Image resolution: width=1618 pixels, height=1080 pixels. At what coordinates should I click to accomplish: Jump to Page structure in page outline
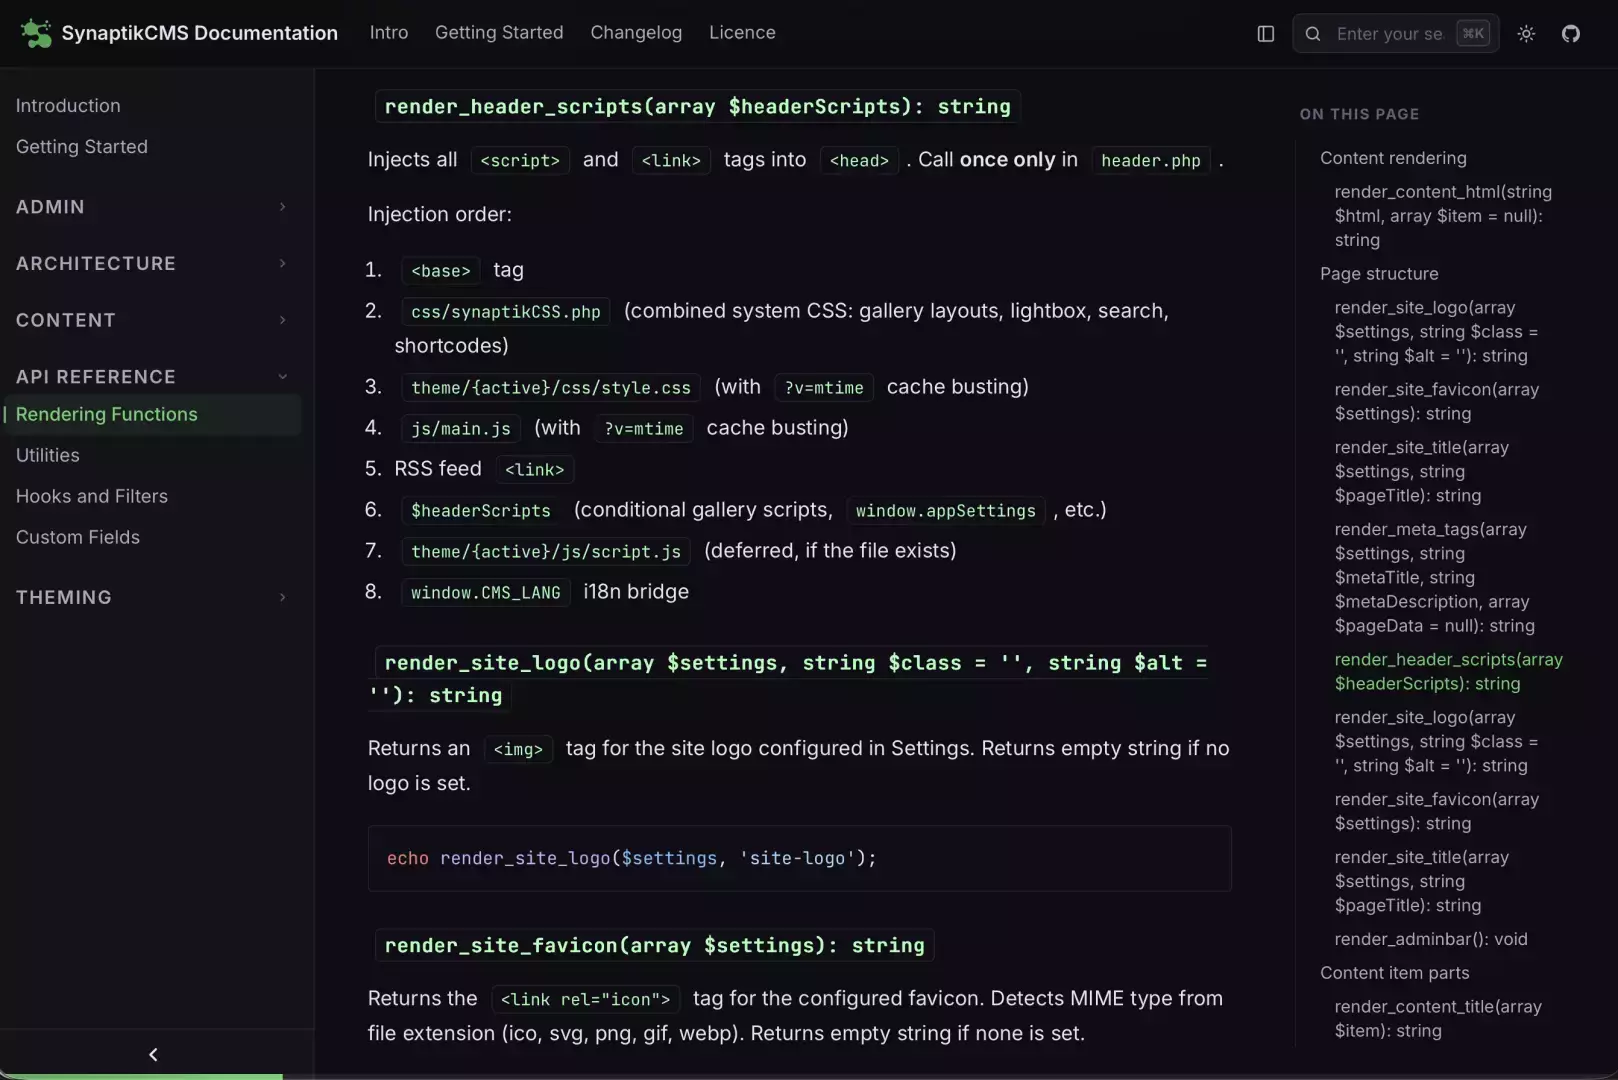(x=1379, y=274)
